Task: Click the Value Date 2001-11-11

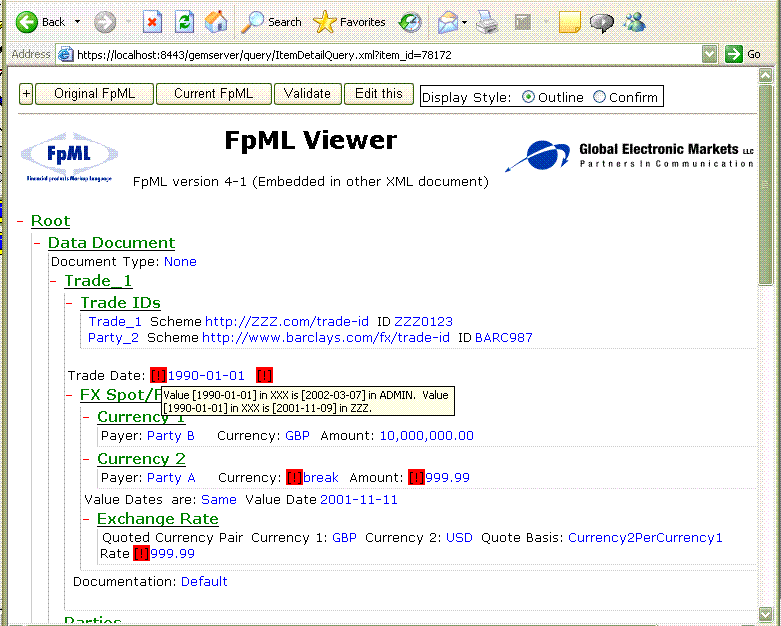Action: [x=359, y=500]
